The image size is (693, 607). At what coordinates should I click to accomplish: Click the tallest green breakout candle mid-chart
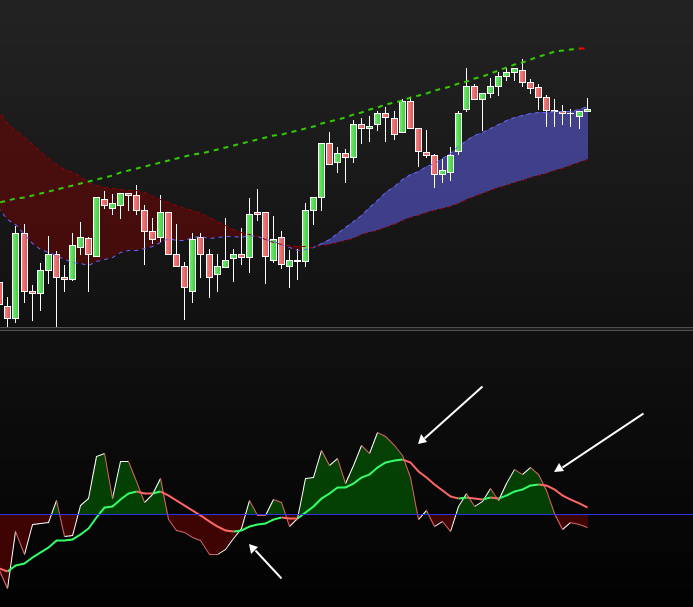pos(321,170)
